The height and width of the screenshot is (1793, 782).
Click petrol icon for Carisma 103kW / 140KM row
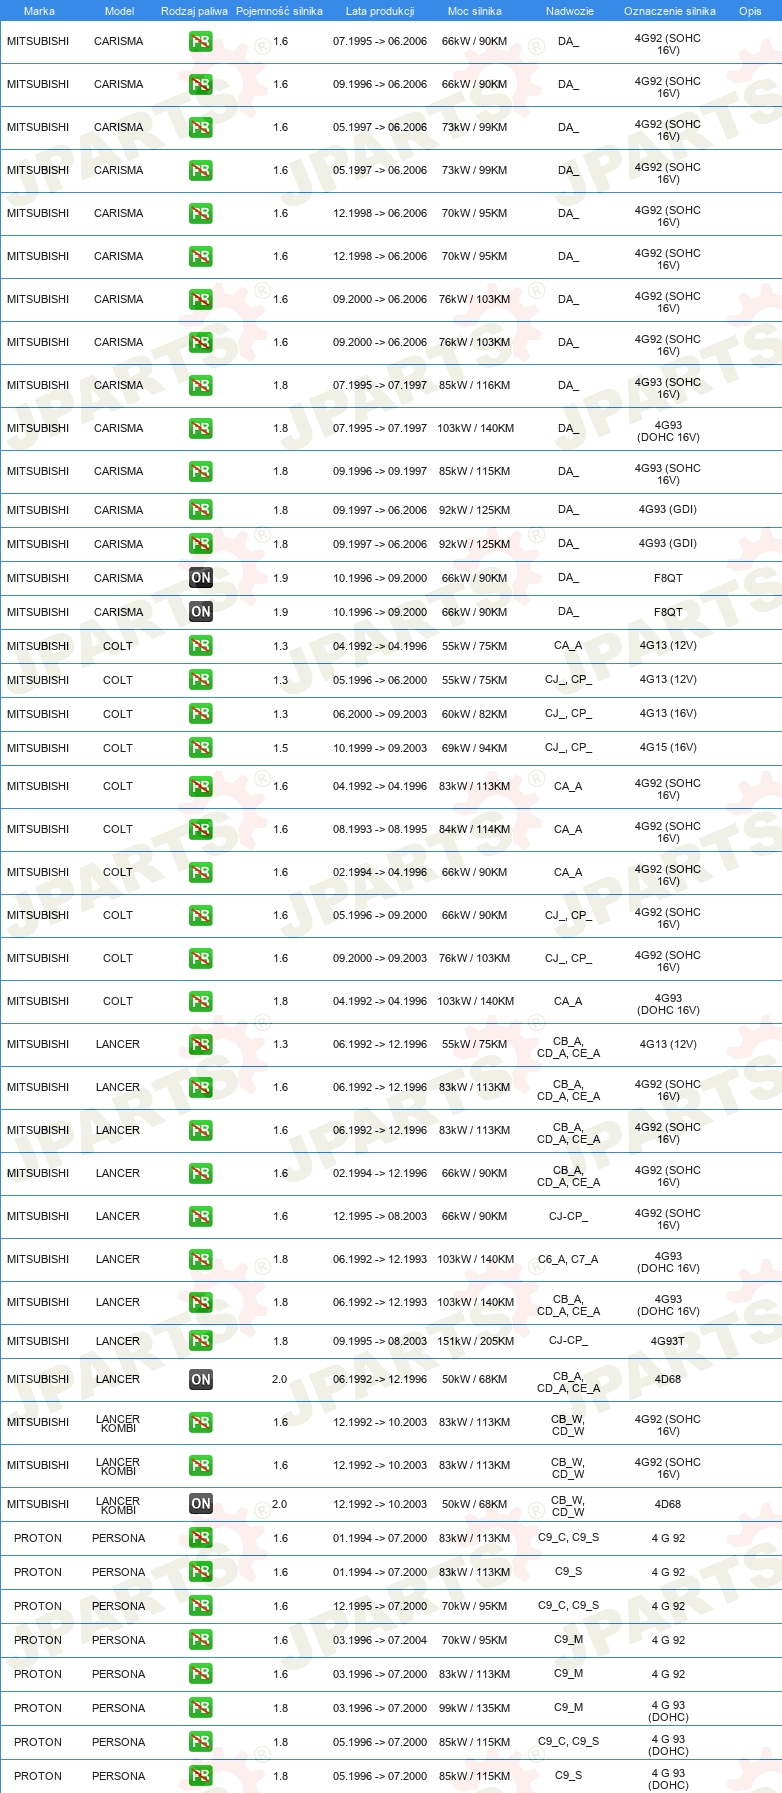(201, 429)
